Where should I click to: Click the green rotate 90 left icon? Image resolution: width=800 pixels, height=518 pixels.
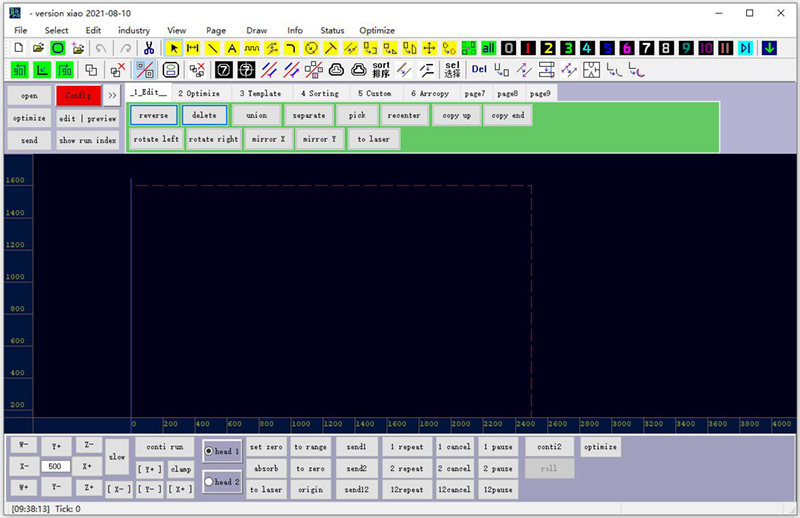coord(19,69)
